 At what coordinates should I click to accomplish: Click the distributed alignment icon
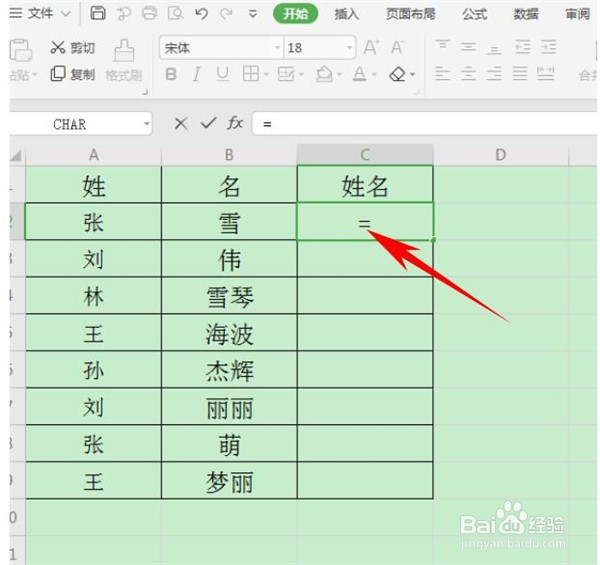pyautogui.click(x=546, y=73)
